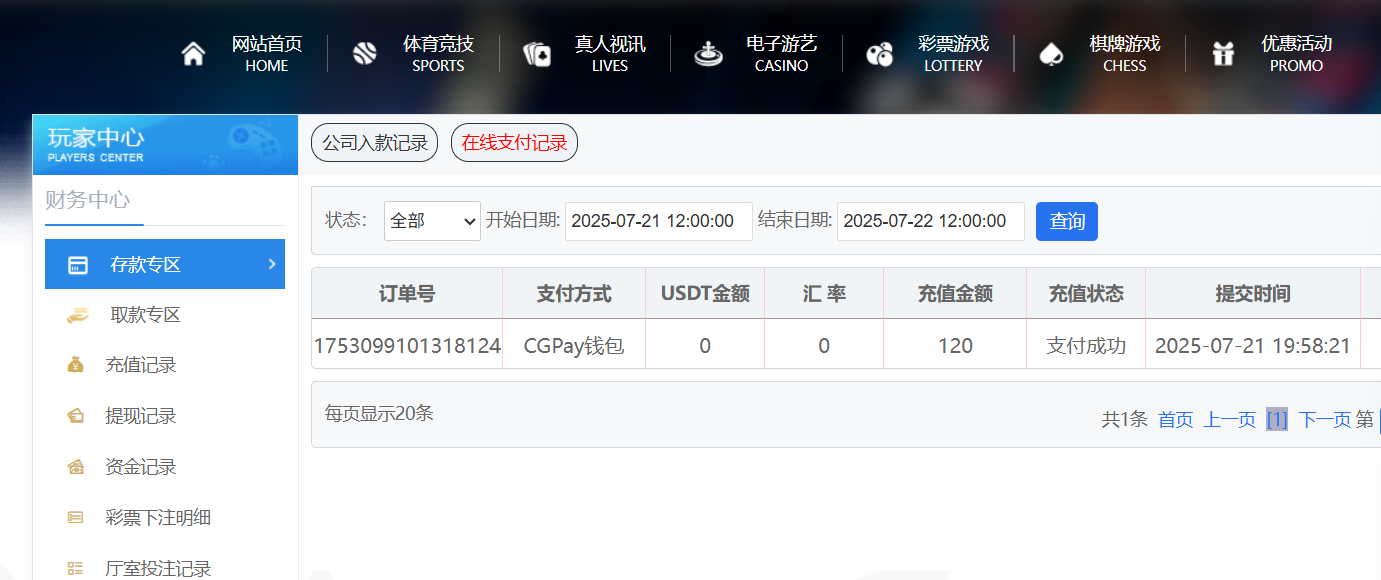The height and width of the screenshot is (580, 1381).
Task: Switch to 公司入款记录 tab
Action: pos(374,143)
